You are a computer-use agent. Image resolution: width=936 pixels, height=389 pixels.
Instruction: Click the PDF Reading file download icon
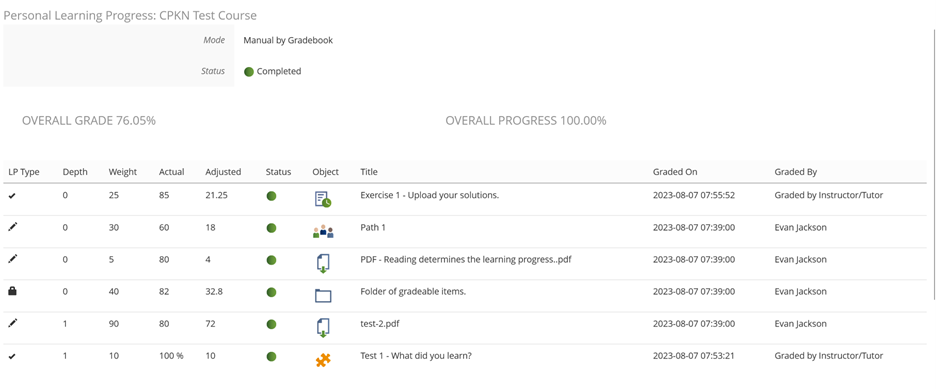pos(323,263)
